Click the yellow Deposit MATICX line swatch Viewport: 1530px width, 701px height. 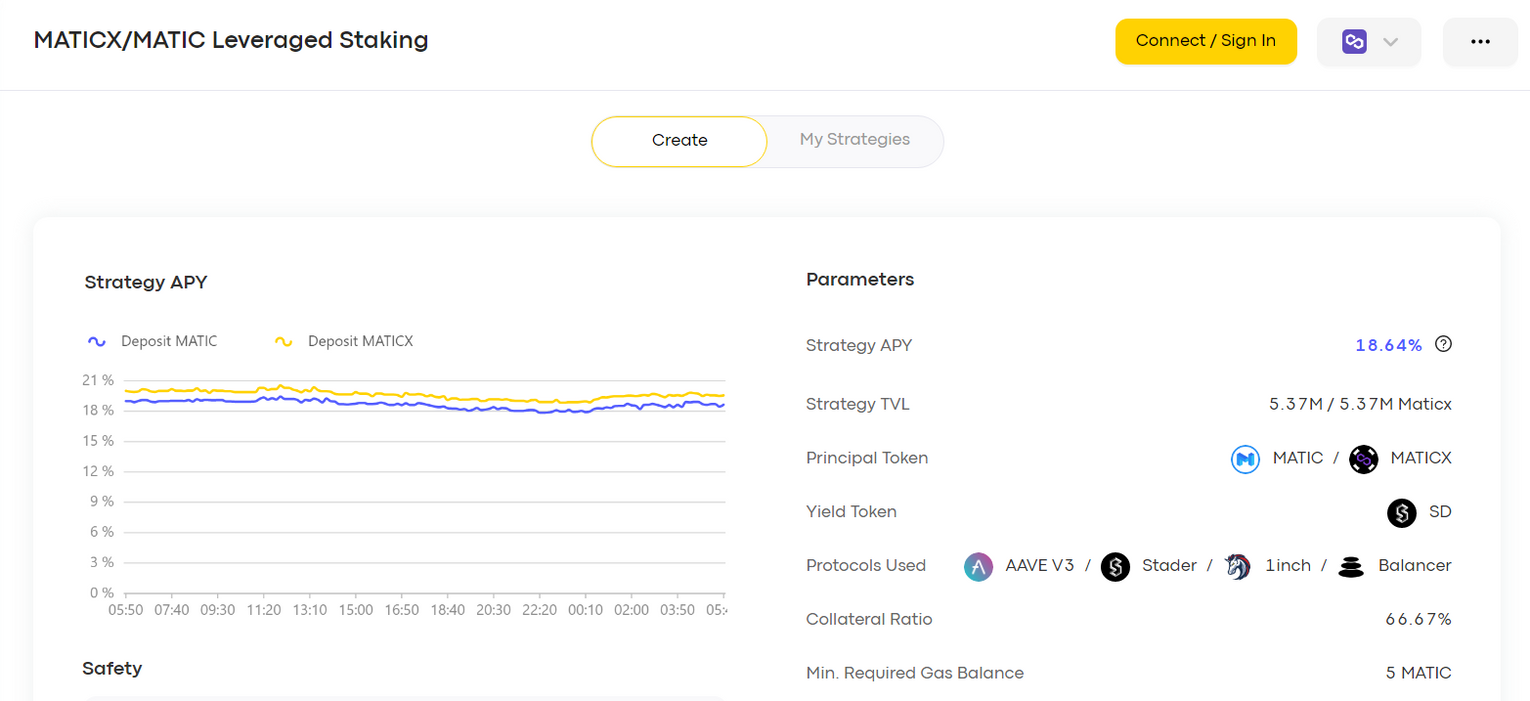click(284, 342)
